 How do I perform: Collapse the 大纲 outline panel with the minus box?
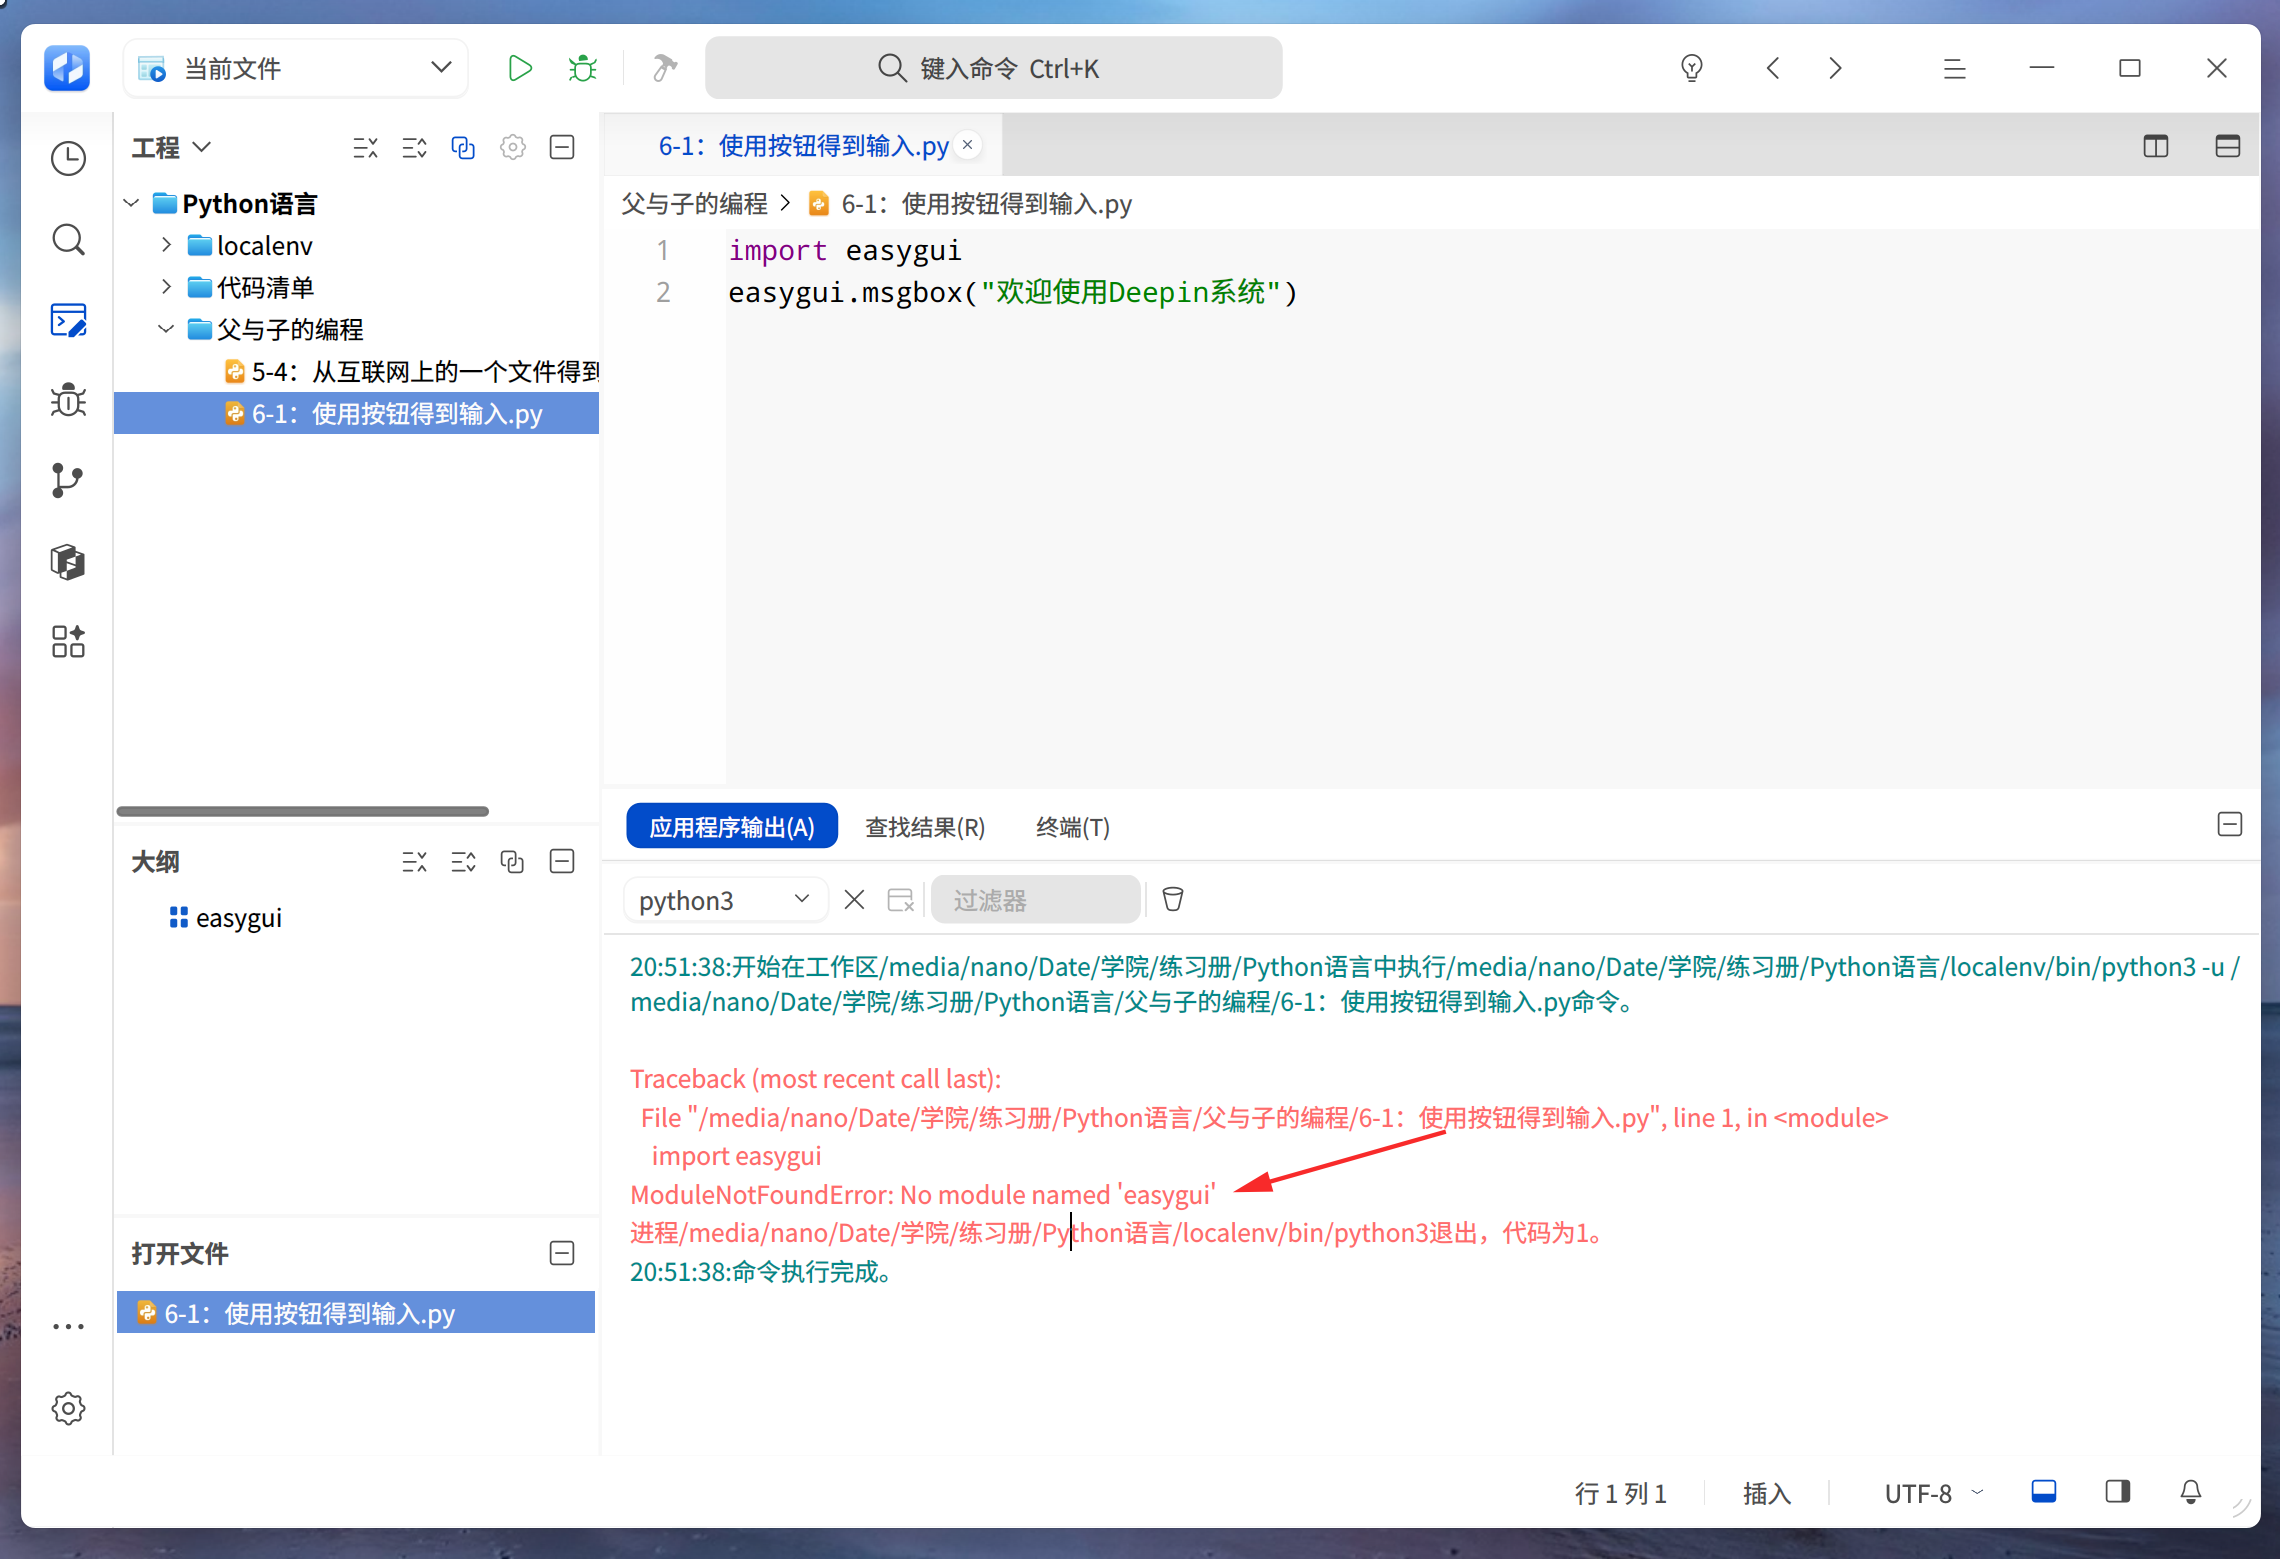(562, 861)
